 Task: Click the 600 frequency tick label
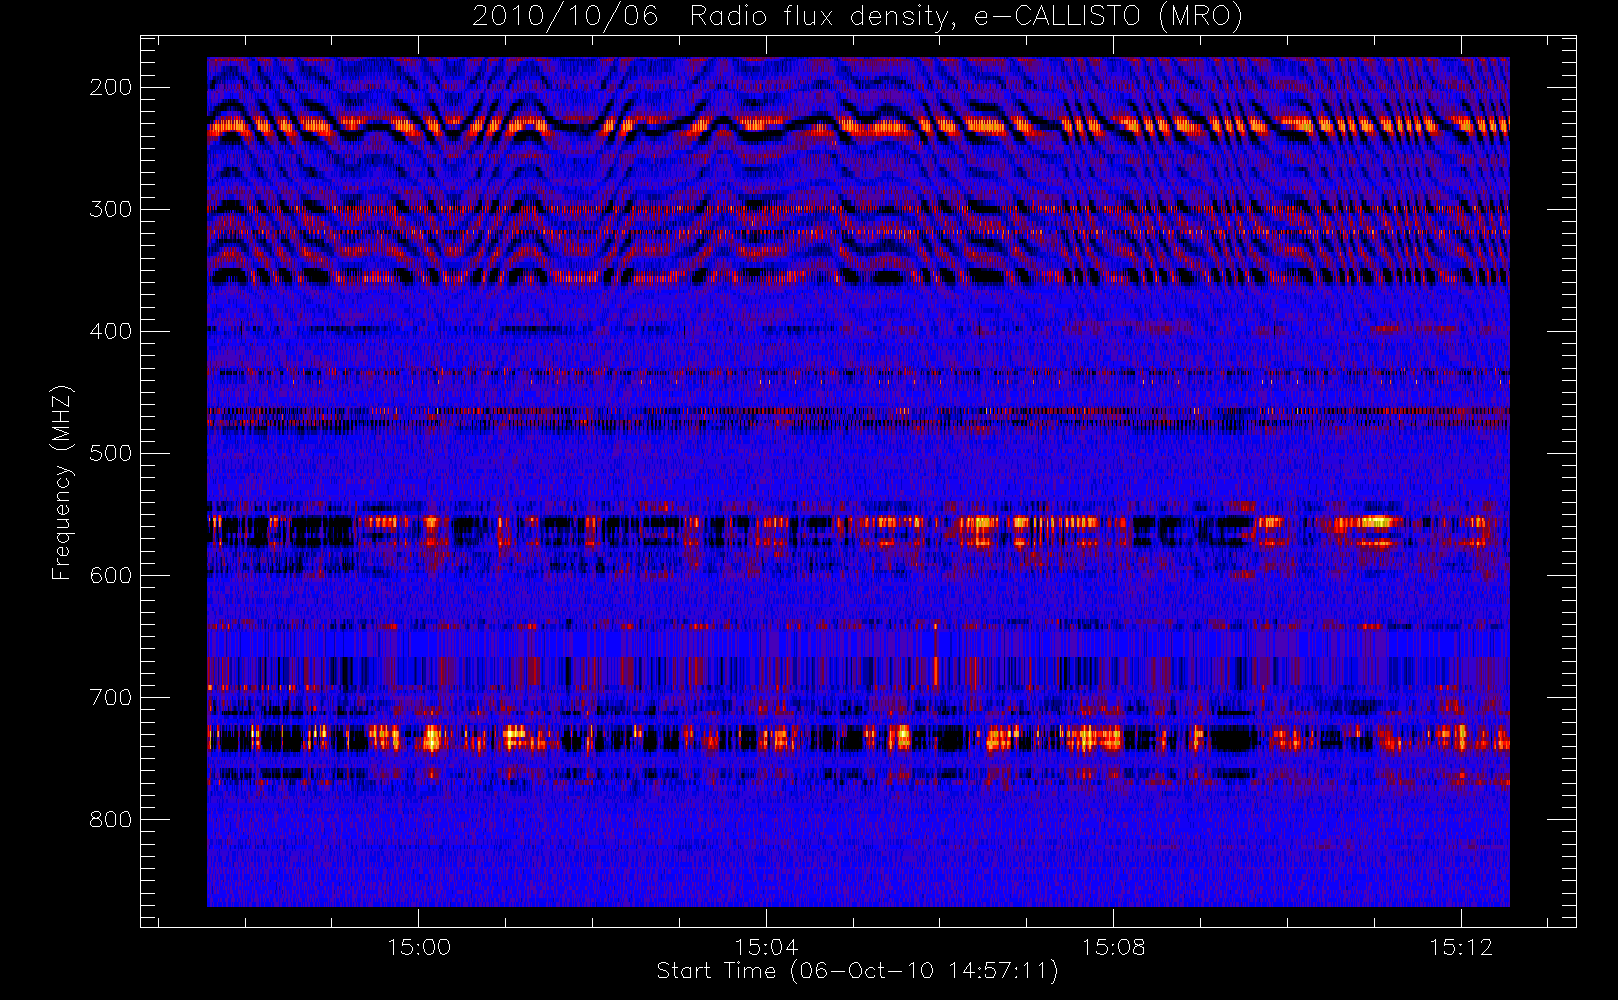click(x=111, y=575)
